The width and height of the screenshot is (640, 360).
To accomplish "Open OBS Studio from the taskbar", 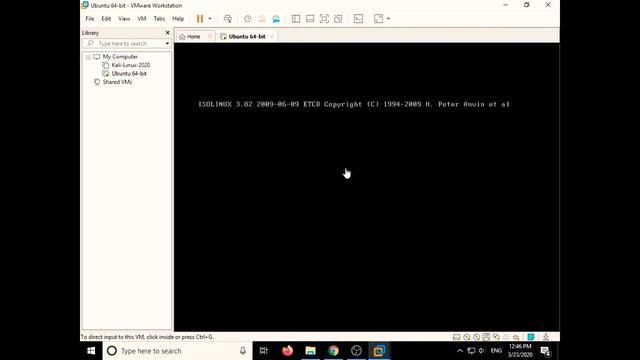I will coord(356,351).
